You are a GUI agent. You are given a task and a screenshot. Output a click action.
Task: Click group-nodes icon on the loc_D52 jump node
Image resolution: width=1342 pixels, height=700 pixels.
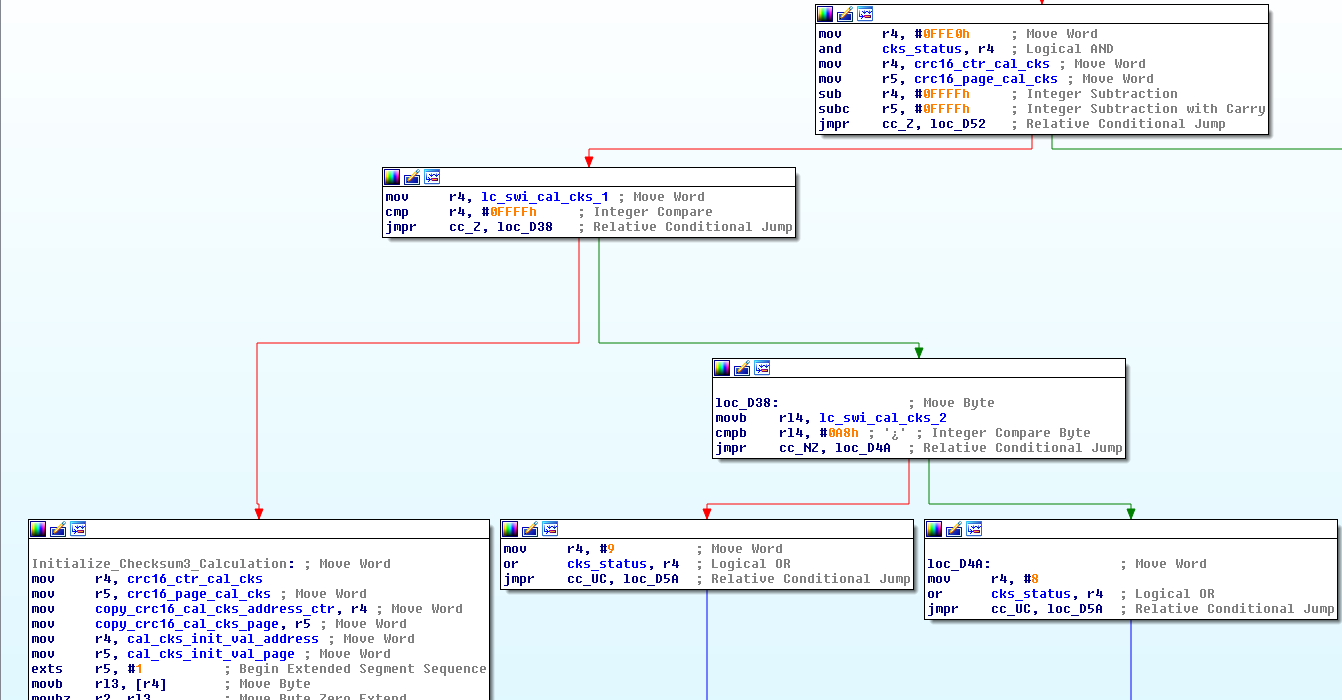pos(865,14)
